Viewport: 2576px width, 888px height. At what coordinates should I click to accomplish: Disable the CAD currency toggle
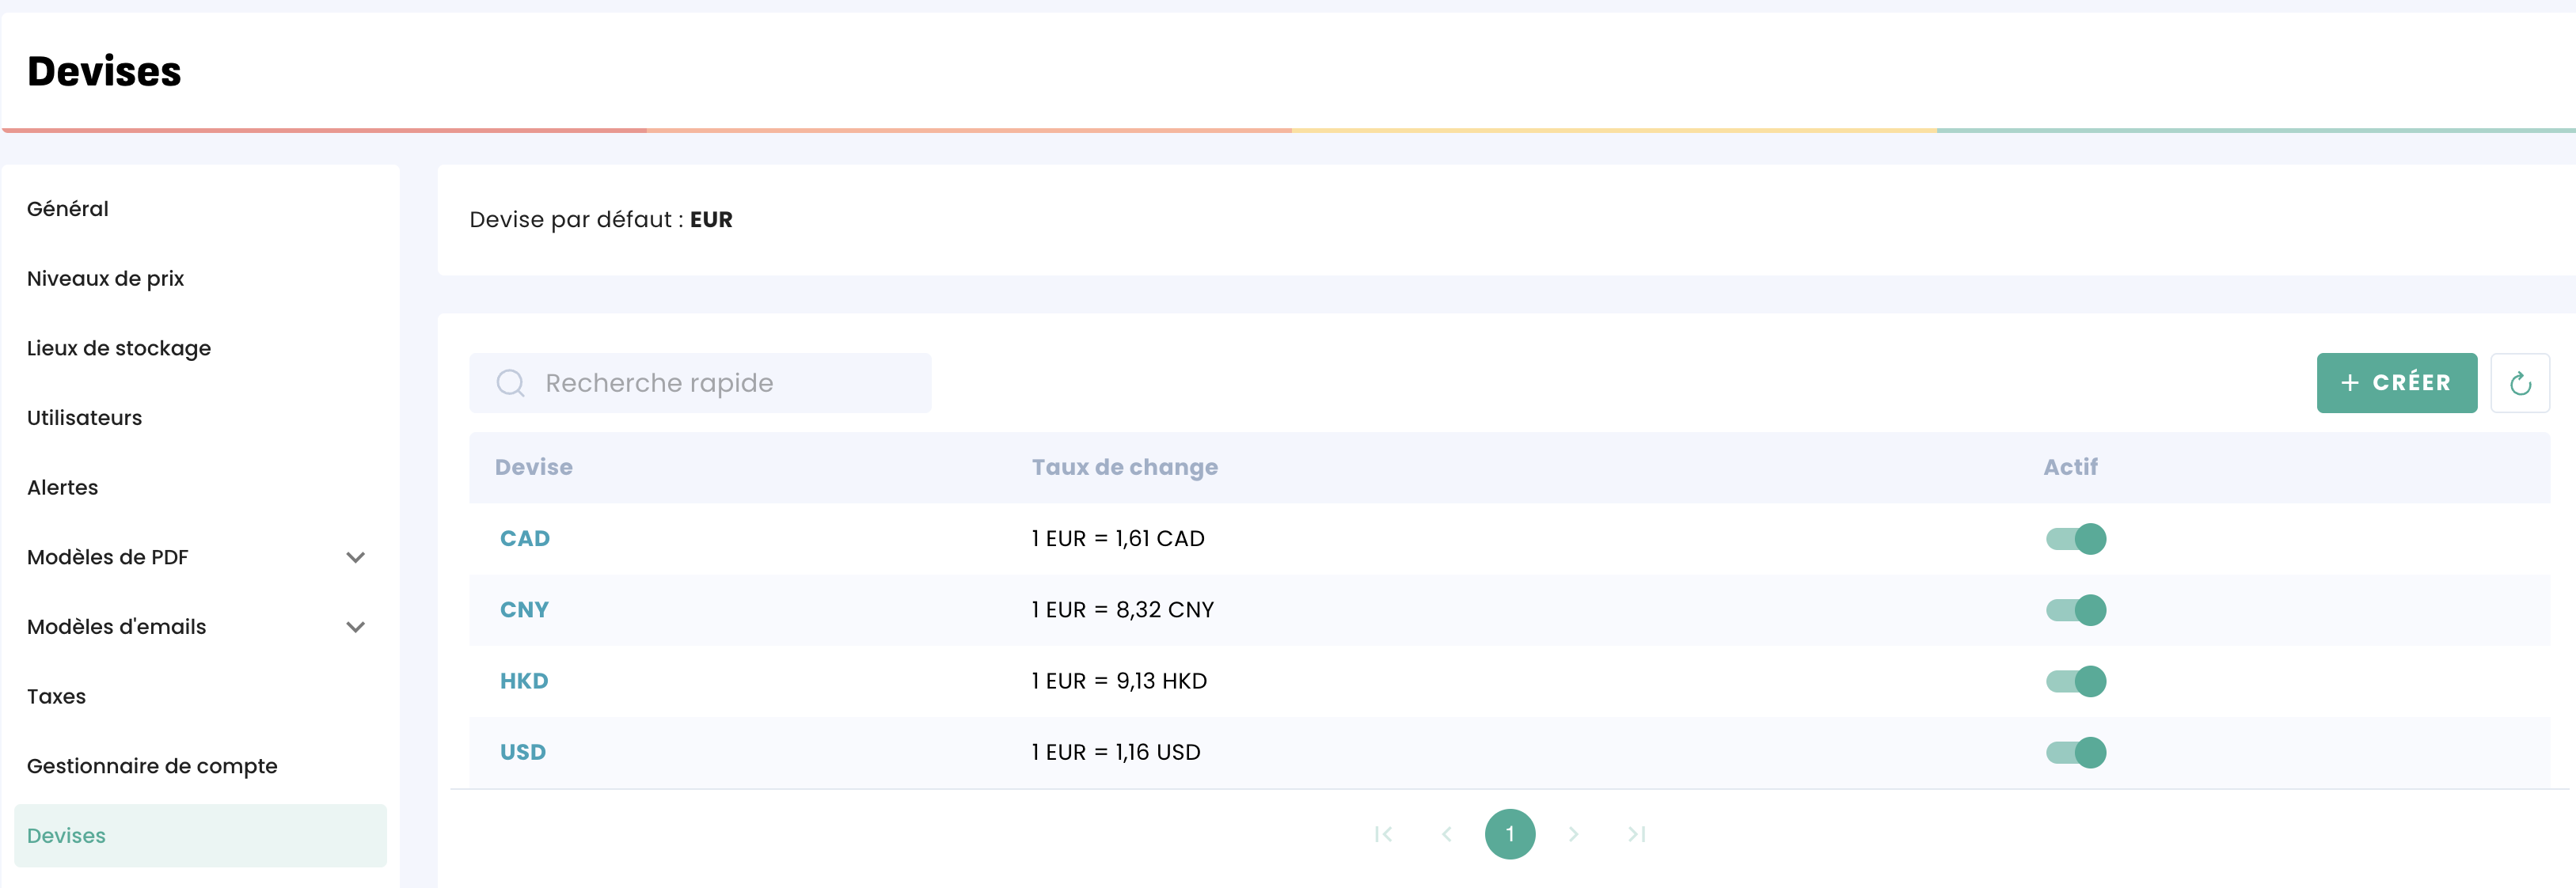click(x=2075, y=539)
